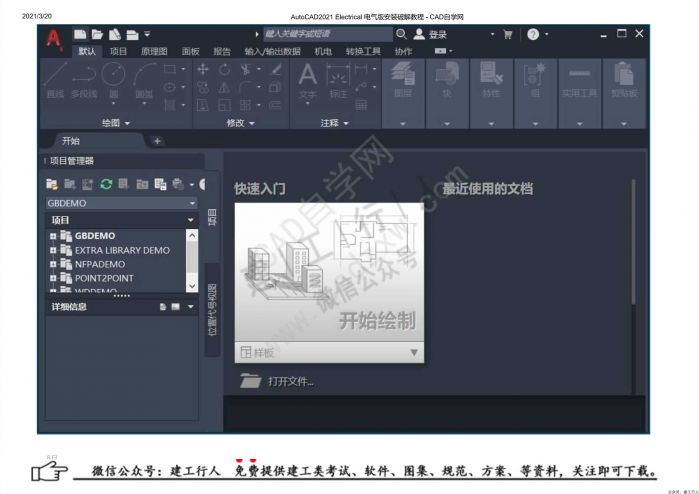Click the project tree scroll-up arrow
The width and height of the screenshot is (699, 494).
coord(192,235)
